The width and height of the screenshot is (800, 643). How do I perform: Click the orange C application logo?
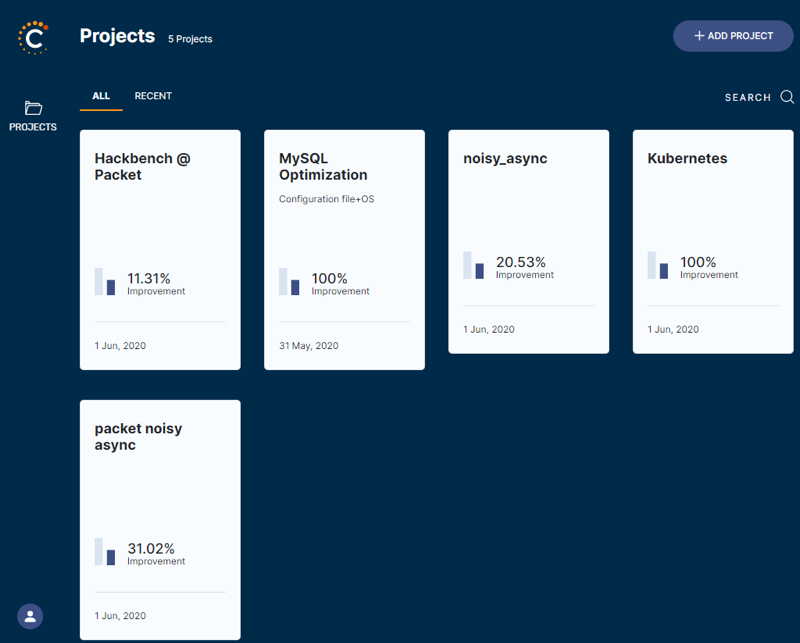point(33,37)
